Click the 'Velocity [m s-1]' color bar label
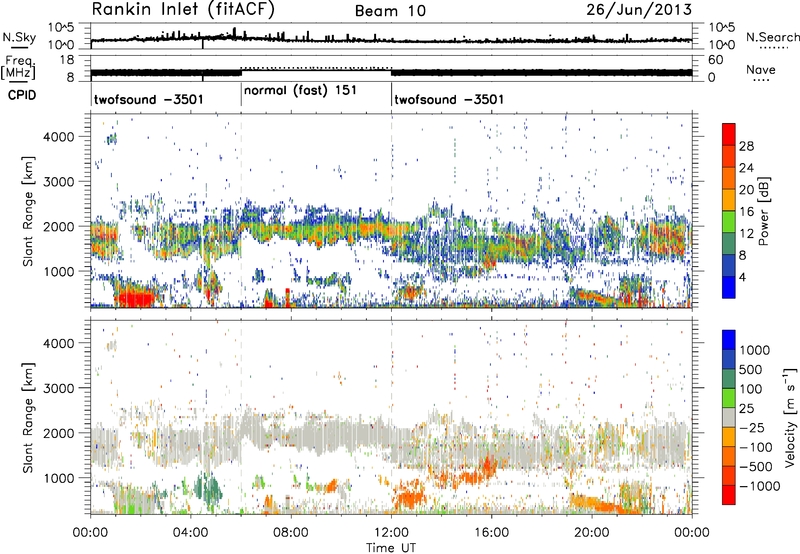The width and height of the screenshot is (800, 554). click(x=790, y=416)
